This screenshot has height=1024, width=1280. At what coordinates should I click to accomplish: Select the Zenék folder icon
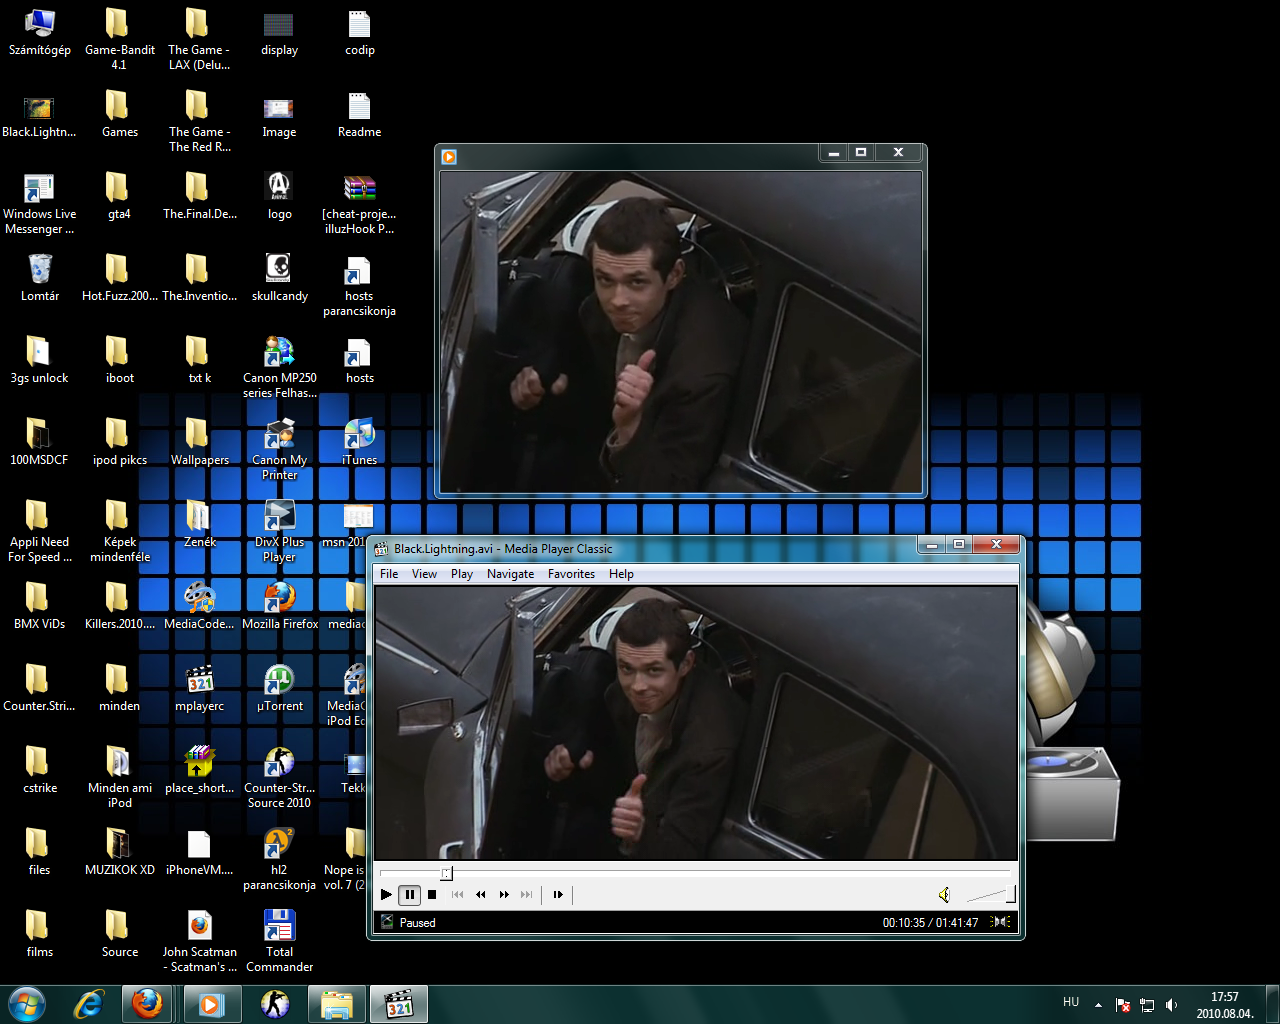(200, 524)
